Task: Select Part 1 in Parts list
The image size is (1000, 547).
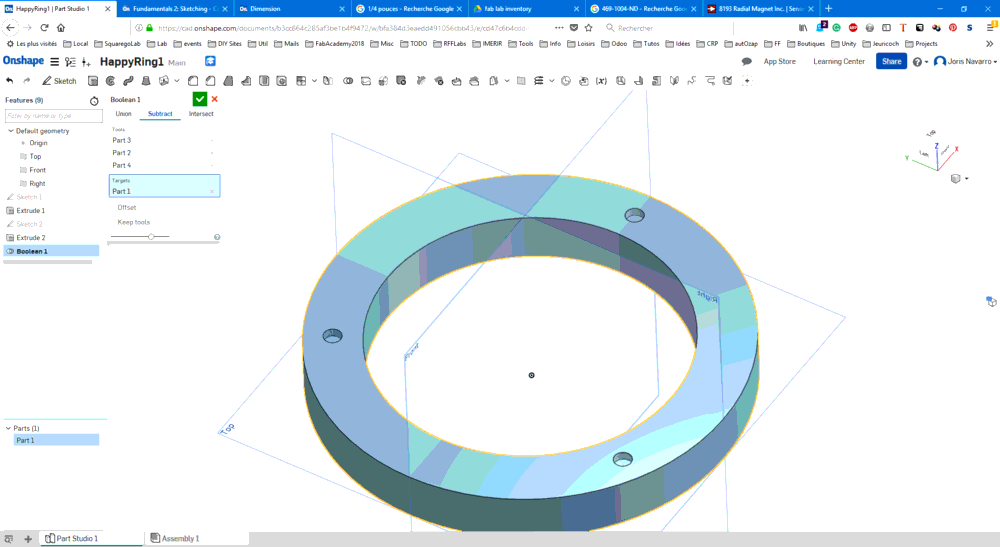Action: click(56, 441)
